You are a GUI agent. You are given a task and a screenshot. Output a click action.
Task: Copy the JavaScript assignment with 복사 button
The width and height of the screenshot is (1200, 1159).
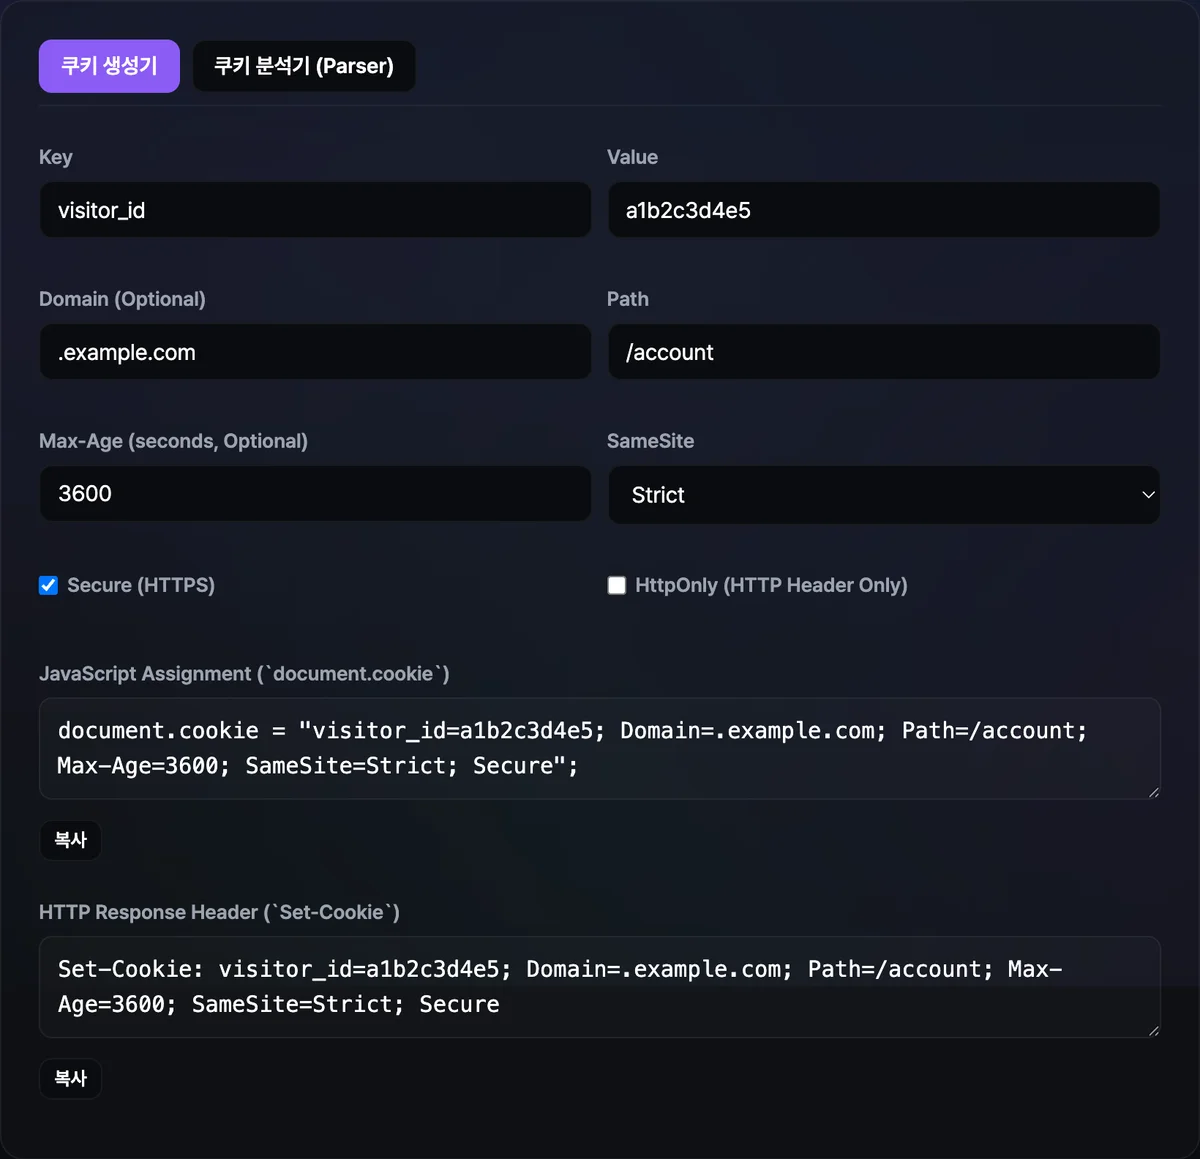[70, 840]
